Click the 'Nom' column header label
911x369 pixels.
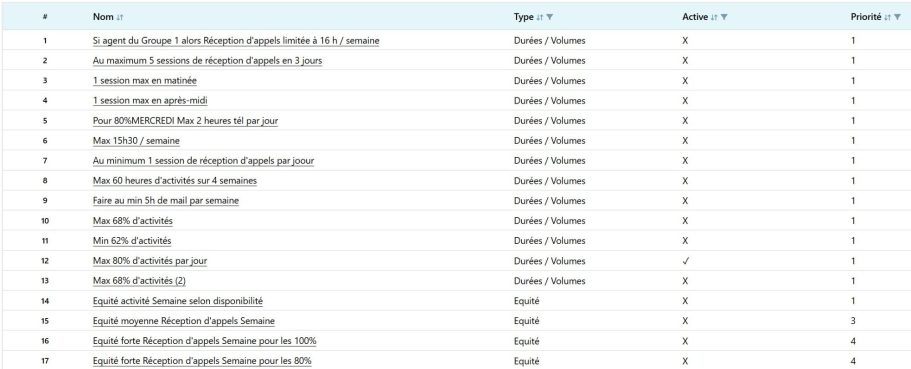(x=103, y=17)
